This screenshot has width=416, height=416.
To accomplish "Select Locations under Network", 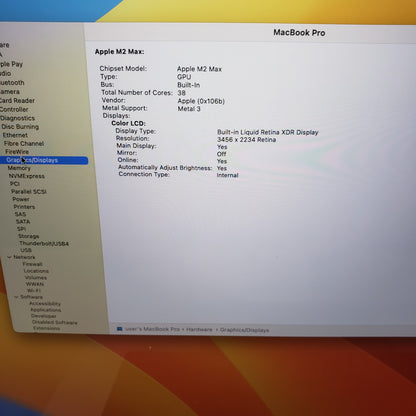I will (x=36, y=271).
